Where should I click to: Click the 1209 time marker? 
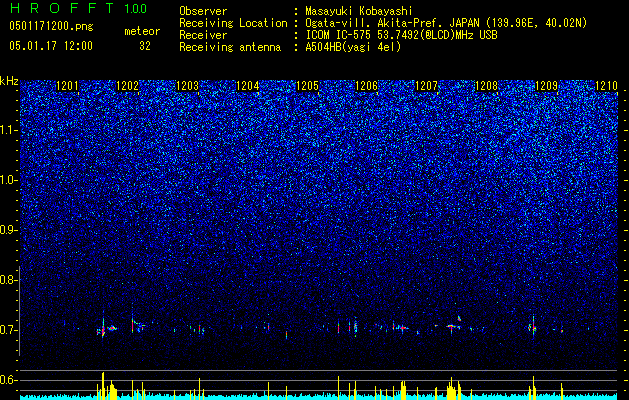pos(546,86)
